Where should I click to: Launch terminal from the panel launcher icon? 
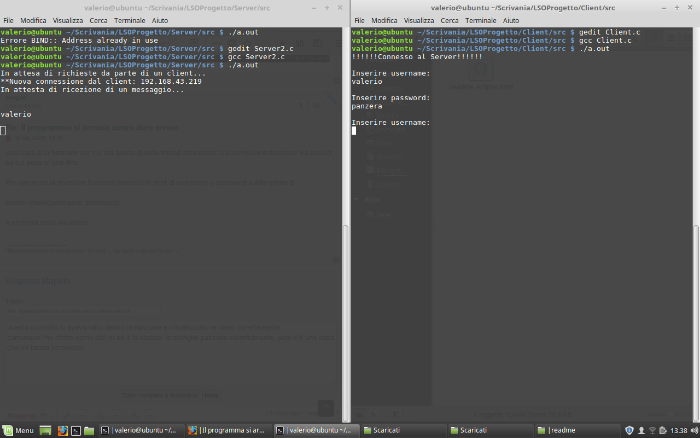(76, 430)
